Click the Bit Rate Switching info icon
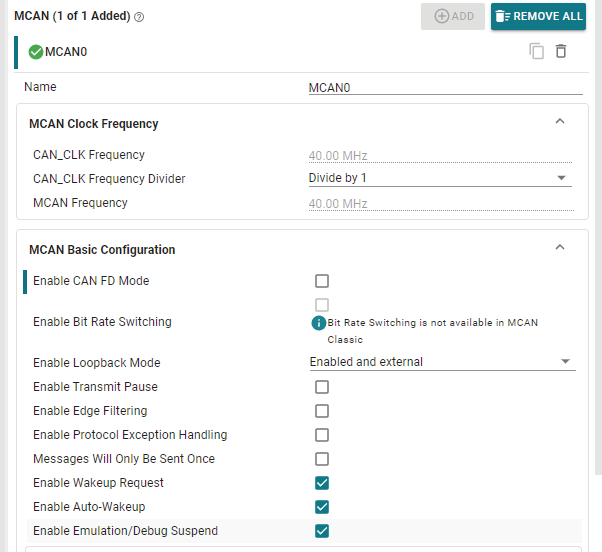602x552 pixels. 318,323
